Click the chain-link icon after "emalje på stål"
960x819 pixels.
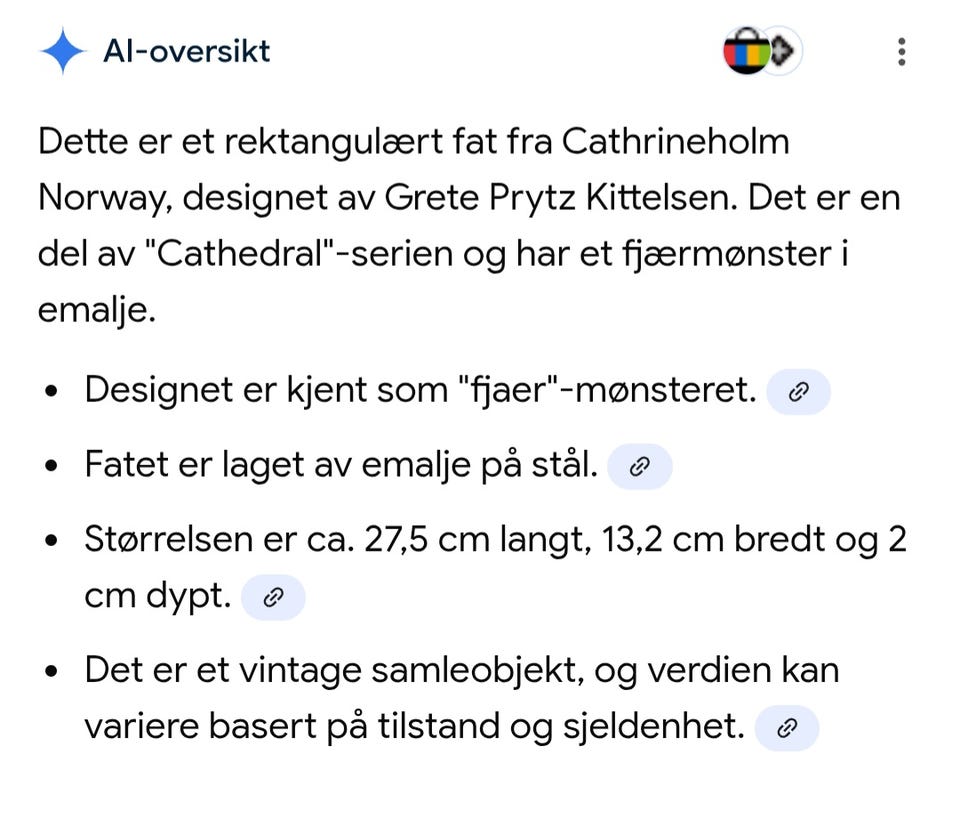tap(639, 467)
